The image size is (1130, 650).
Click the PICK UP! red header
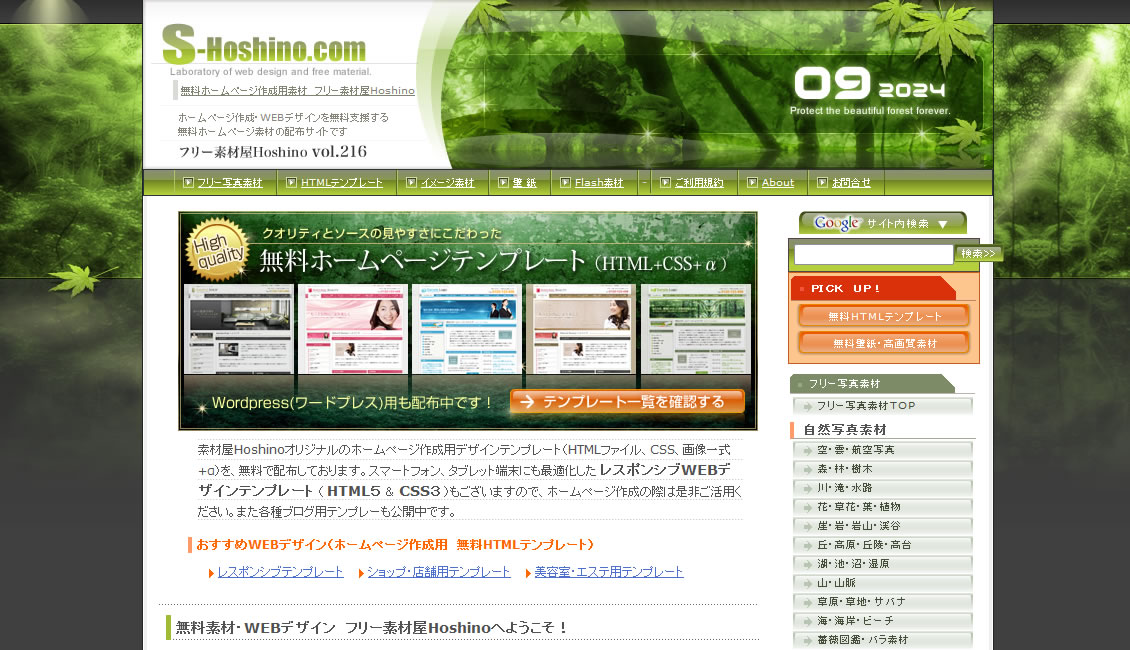click(x=873, y=288)
